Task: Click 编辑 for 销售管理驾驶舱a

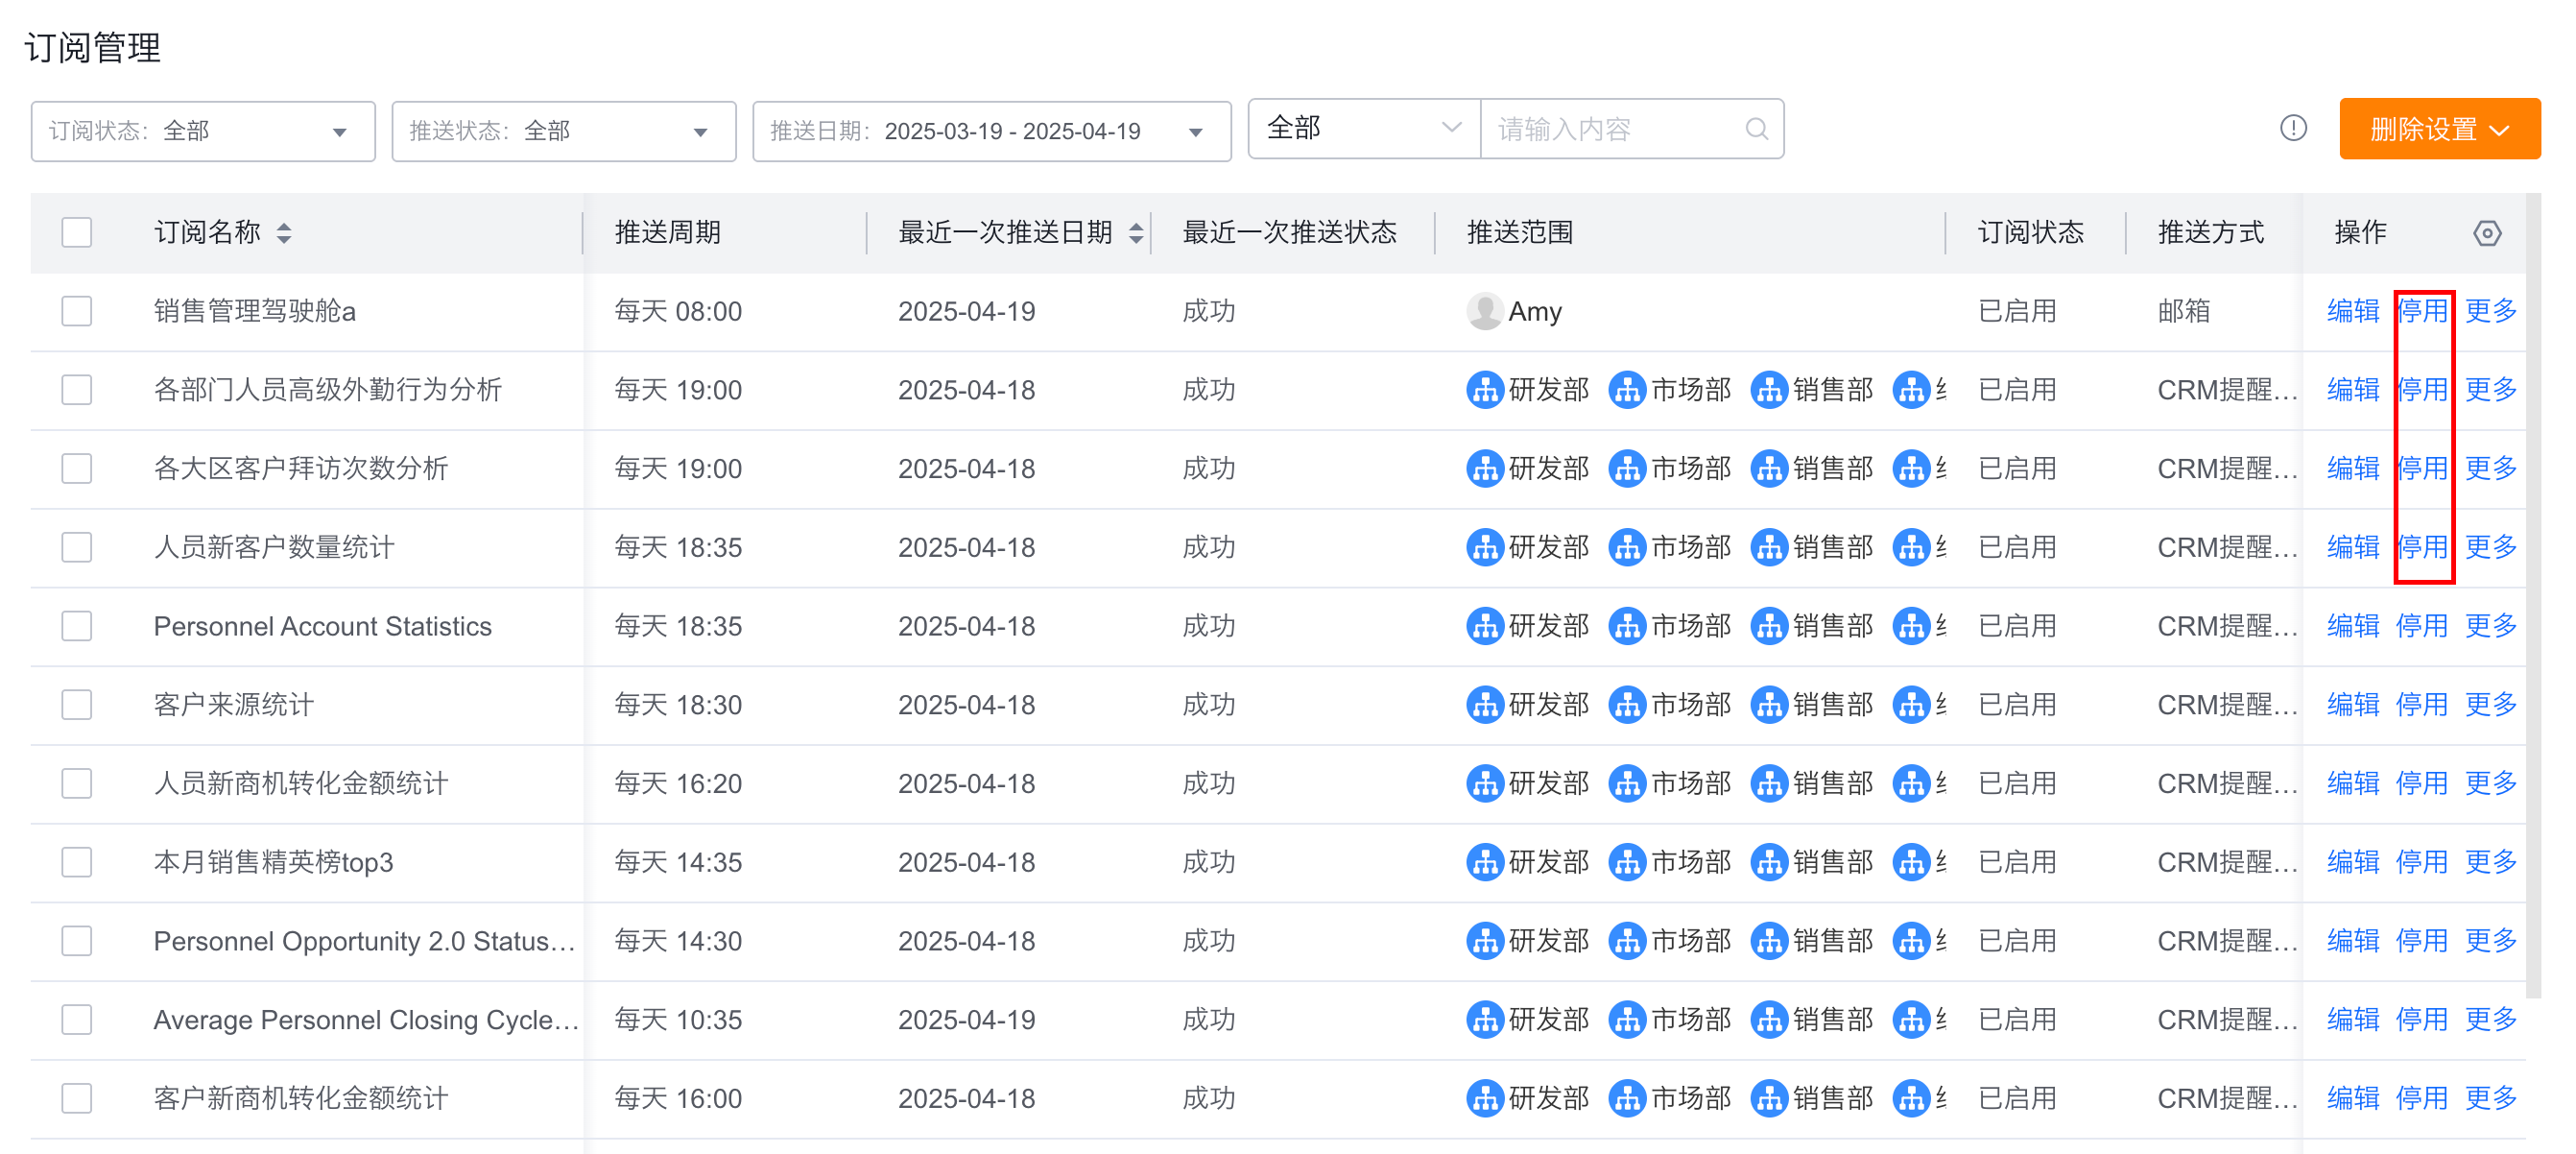Action: [x=2353, y=311]
